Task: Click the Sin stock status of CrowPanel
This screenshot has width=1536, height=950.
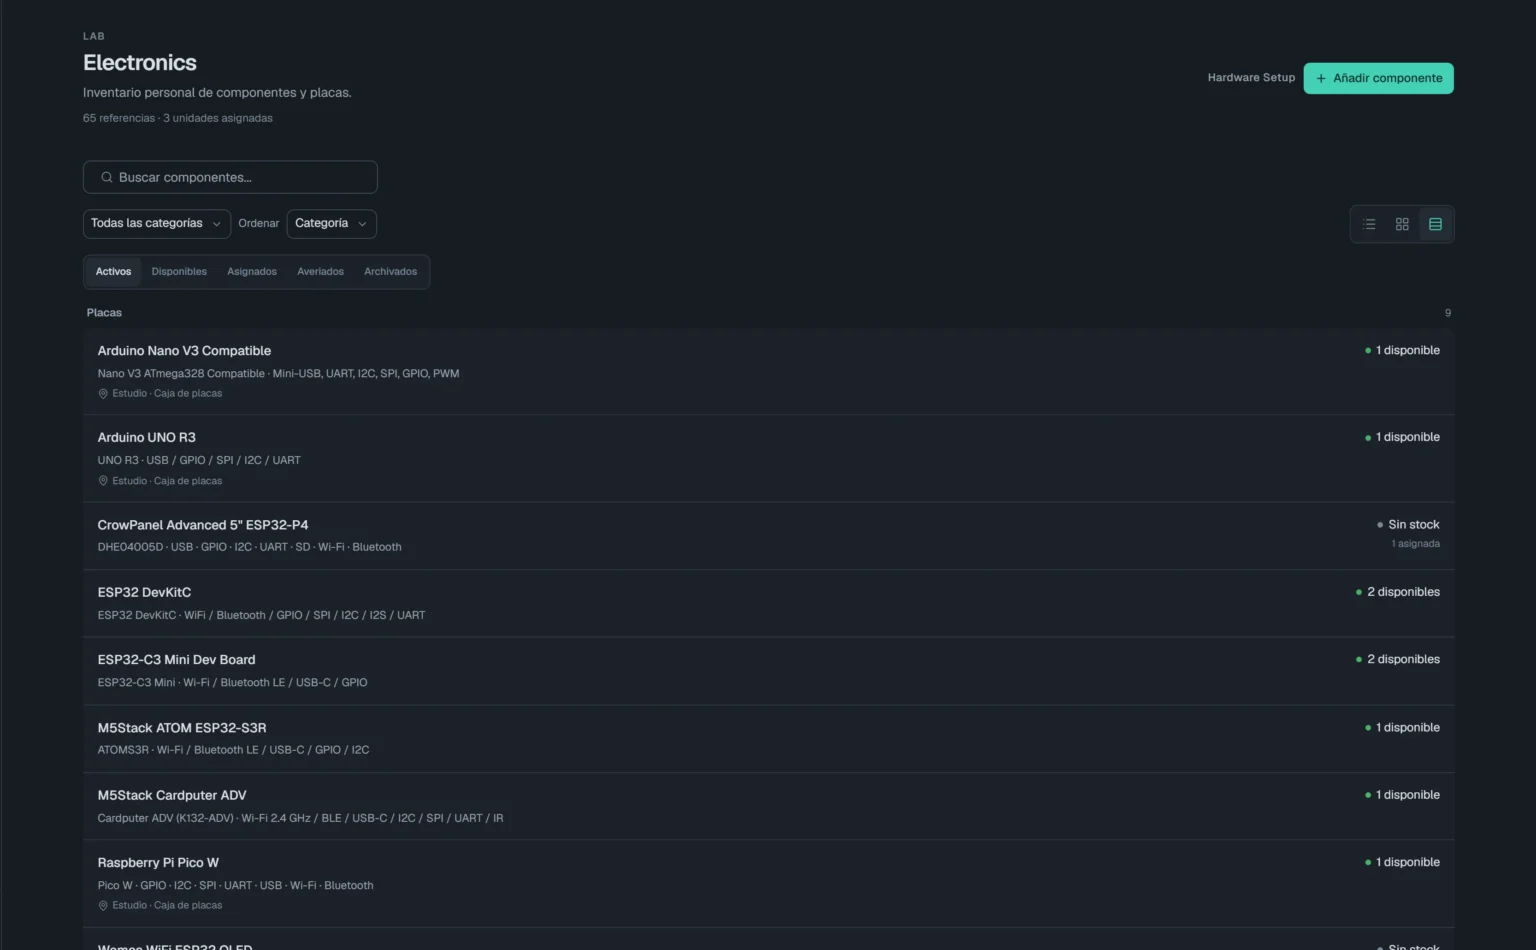Action: click(x=1408, y=525)
